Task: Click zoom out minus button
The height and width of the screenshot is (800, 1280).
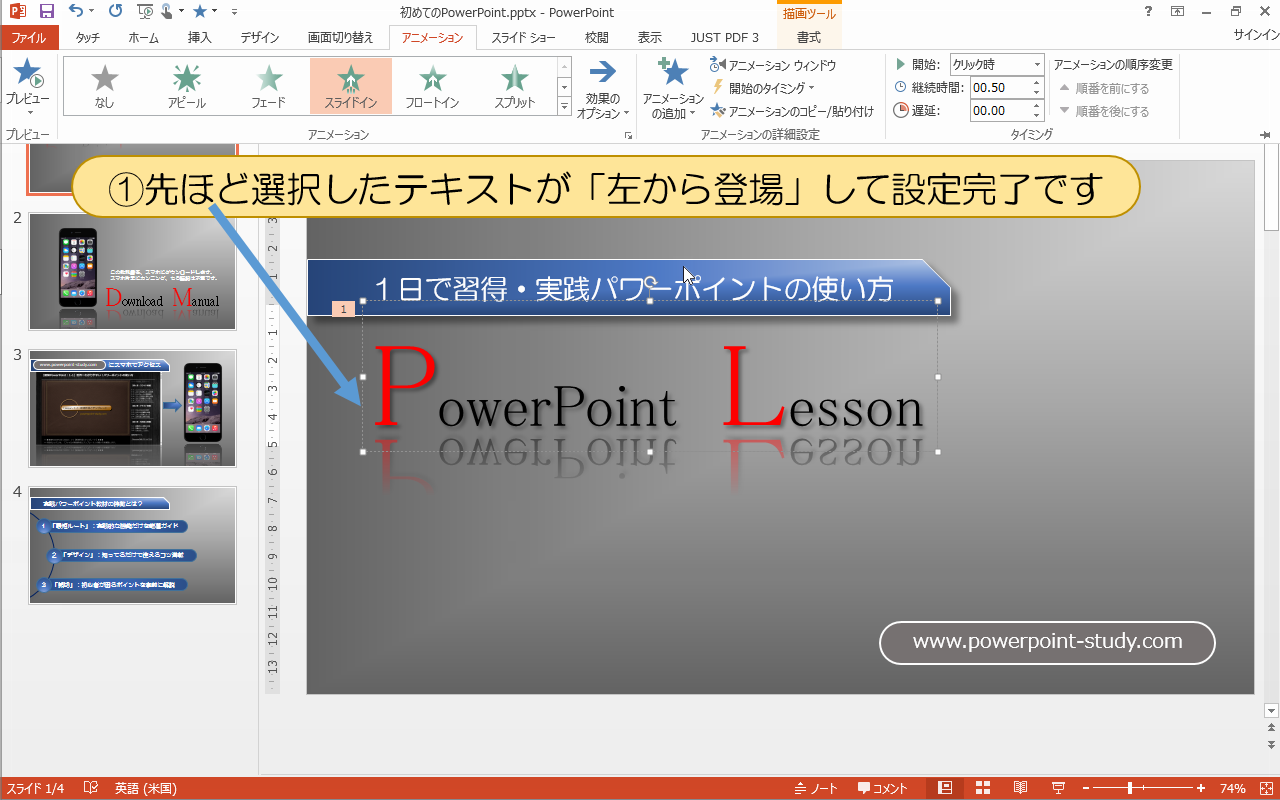Action: pyautogui.click(x=1086, y=788)
